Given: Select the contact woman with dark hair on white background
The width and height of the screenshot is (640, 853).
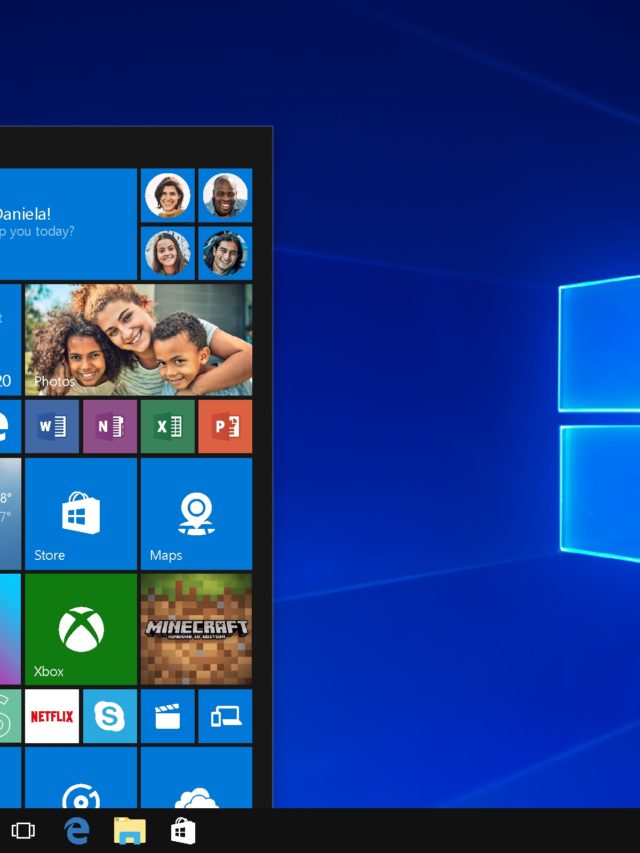Looking at the screenshot, I should (168, 195).
